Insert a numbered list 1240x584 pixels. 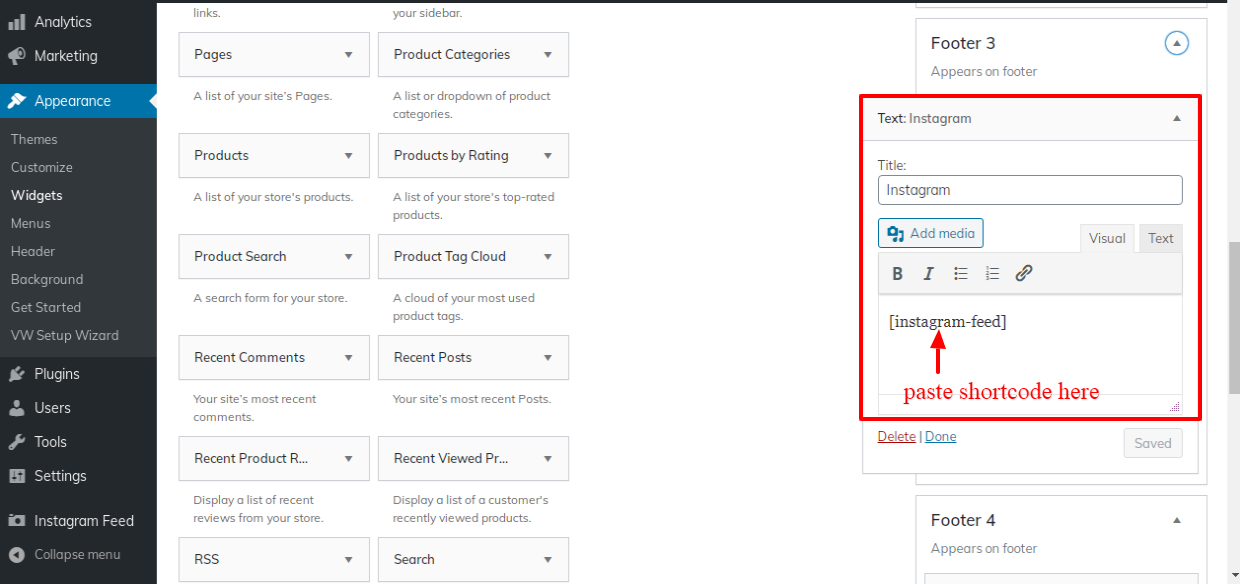[x=992, y=274]
